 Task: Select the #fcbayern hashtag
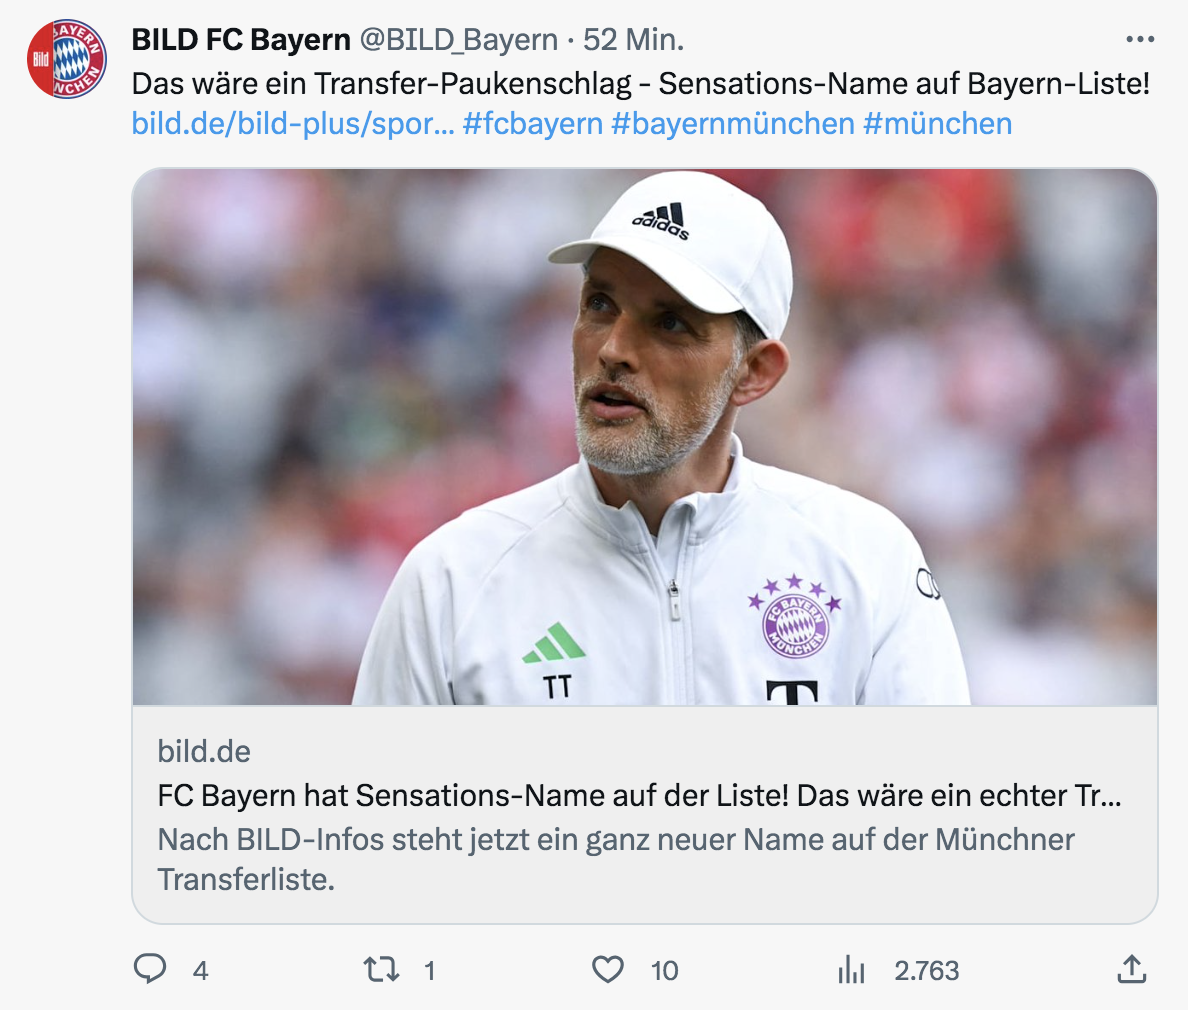point(533,124)
